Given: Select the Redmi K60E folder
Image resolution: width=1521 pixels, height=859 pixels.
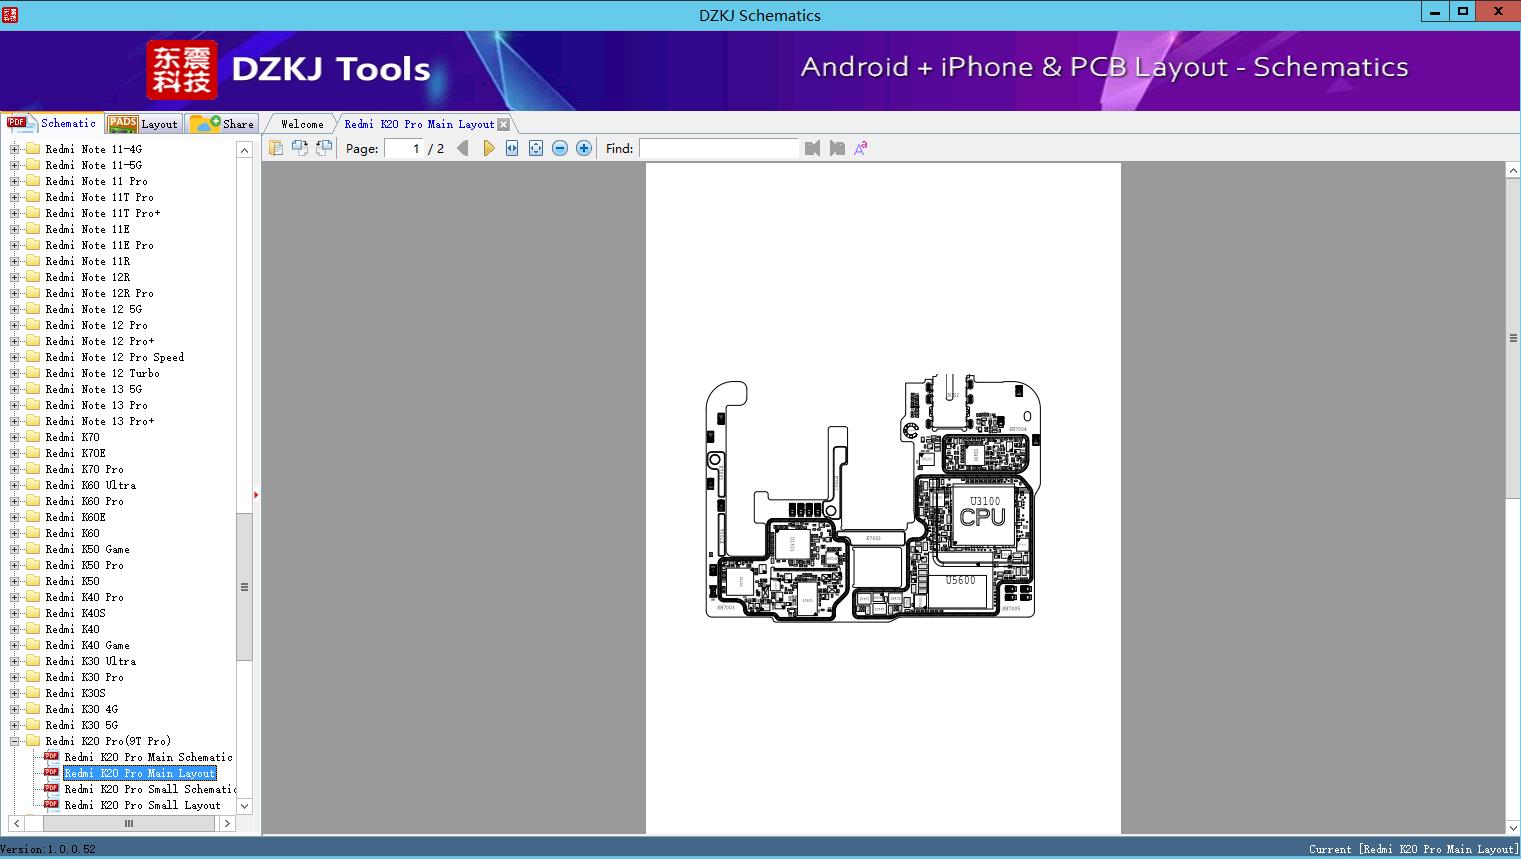Looking at the screenshot, I should [75, 517].
